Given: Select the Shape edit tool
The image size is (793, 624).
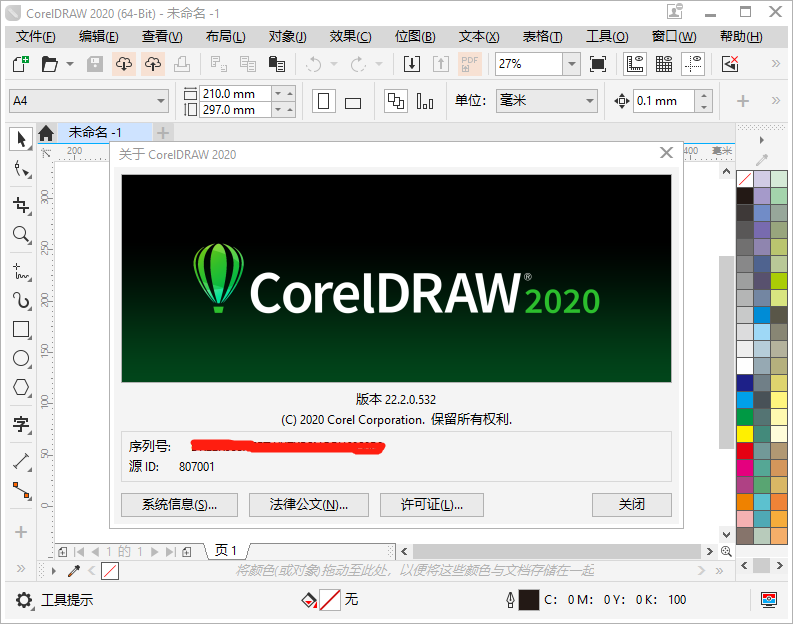Looking at the screenshot, I should (x=21, y=169).
